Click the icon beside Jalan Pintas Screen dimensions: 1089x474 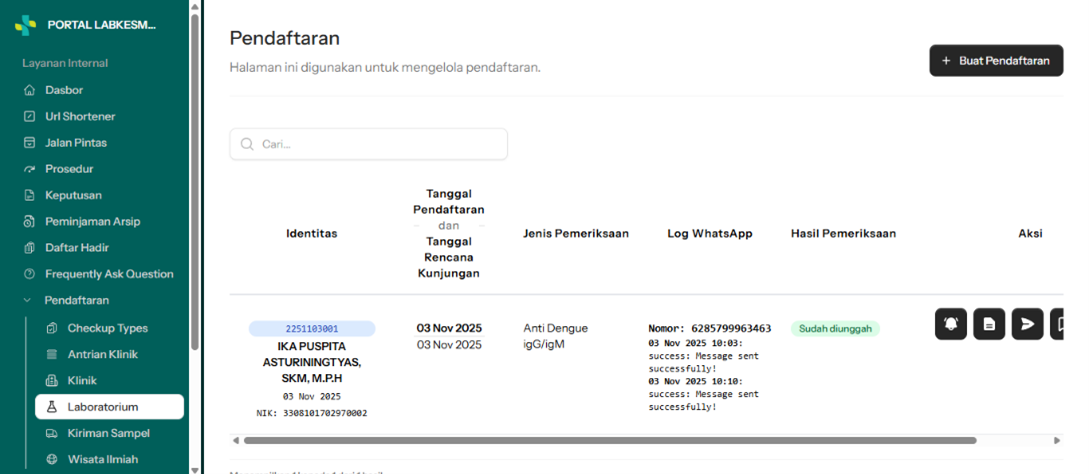29,142
